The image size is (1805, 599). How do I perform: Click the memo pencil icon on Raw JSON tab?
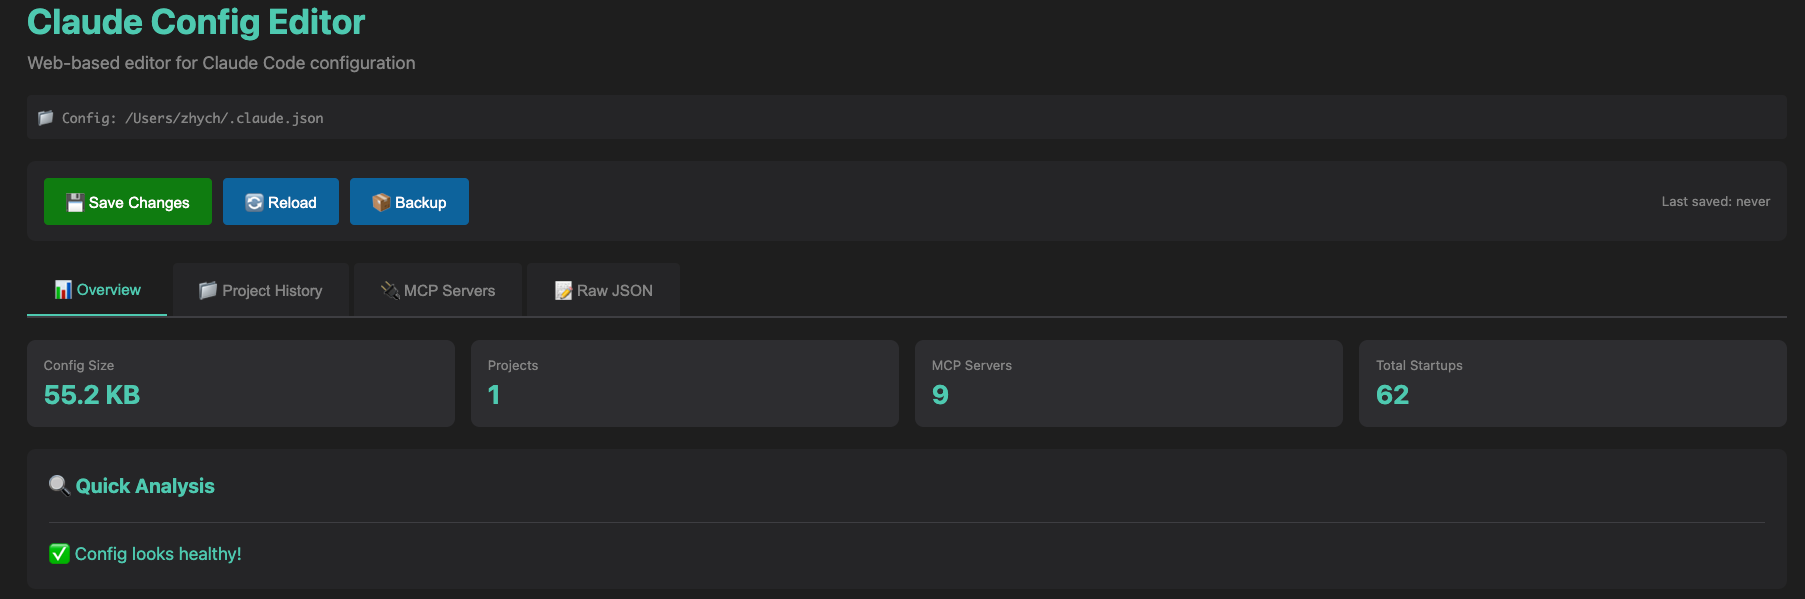564,291
